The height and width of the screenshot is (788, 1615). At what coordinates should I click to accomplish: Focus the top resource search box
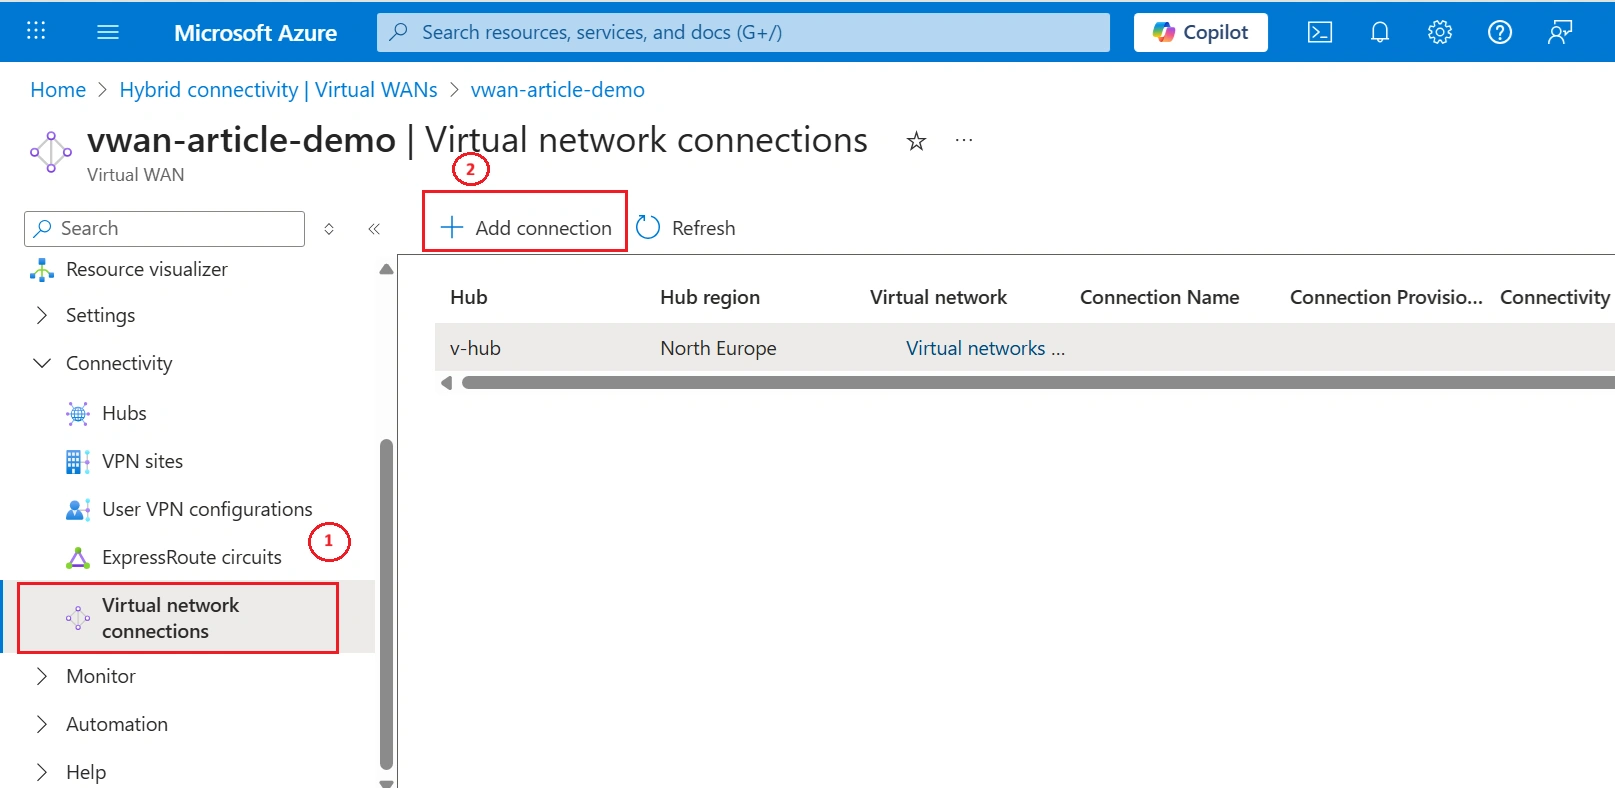pos(743,32)
